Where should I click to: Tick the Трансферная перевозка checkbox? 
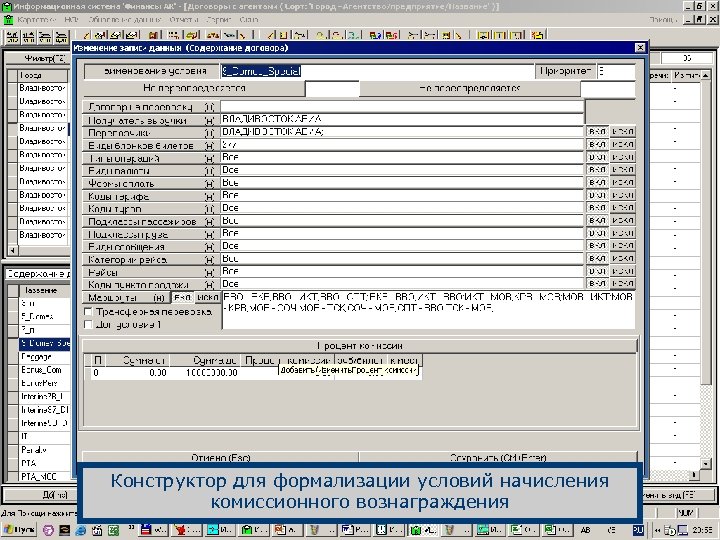tap(88, 312)
